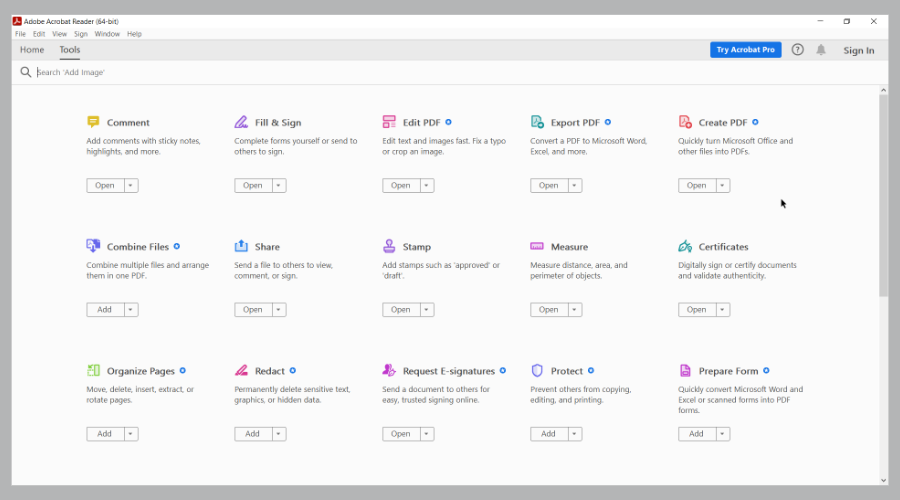Click the Measure ruler icon

point(537,246)
